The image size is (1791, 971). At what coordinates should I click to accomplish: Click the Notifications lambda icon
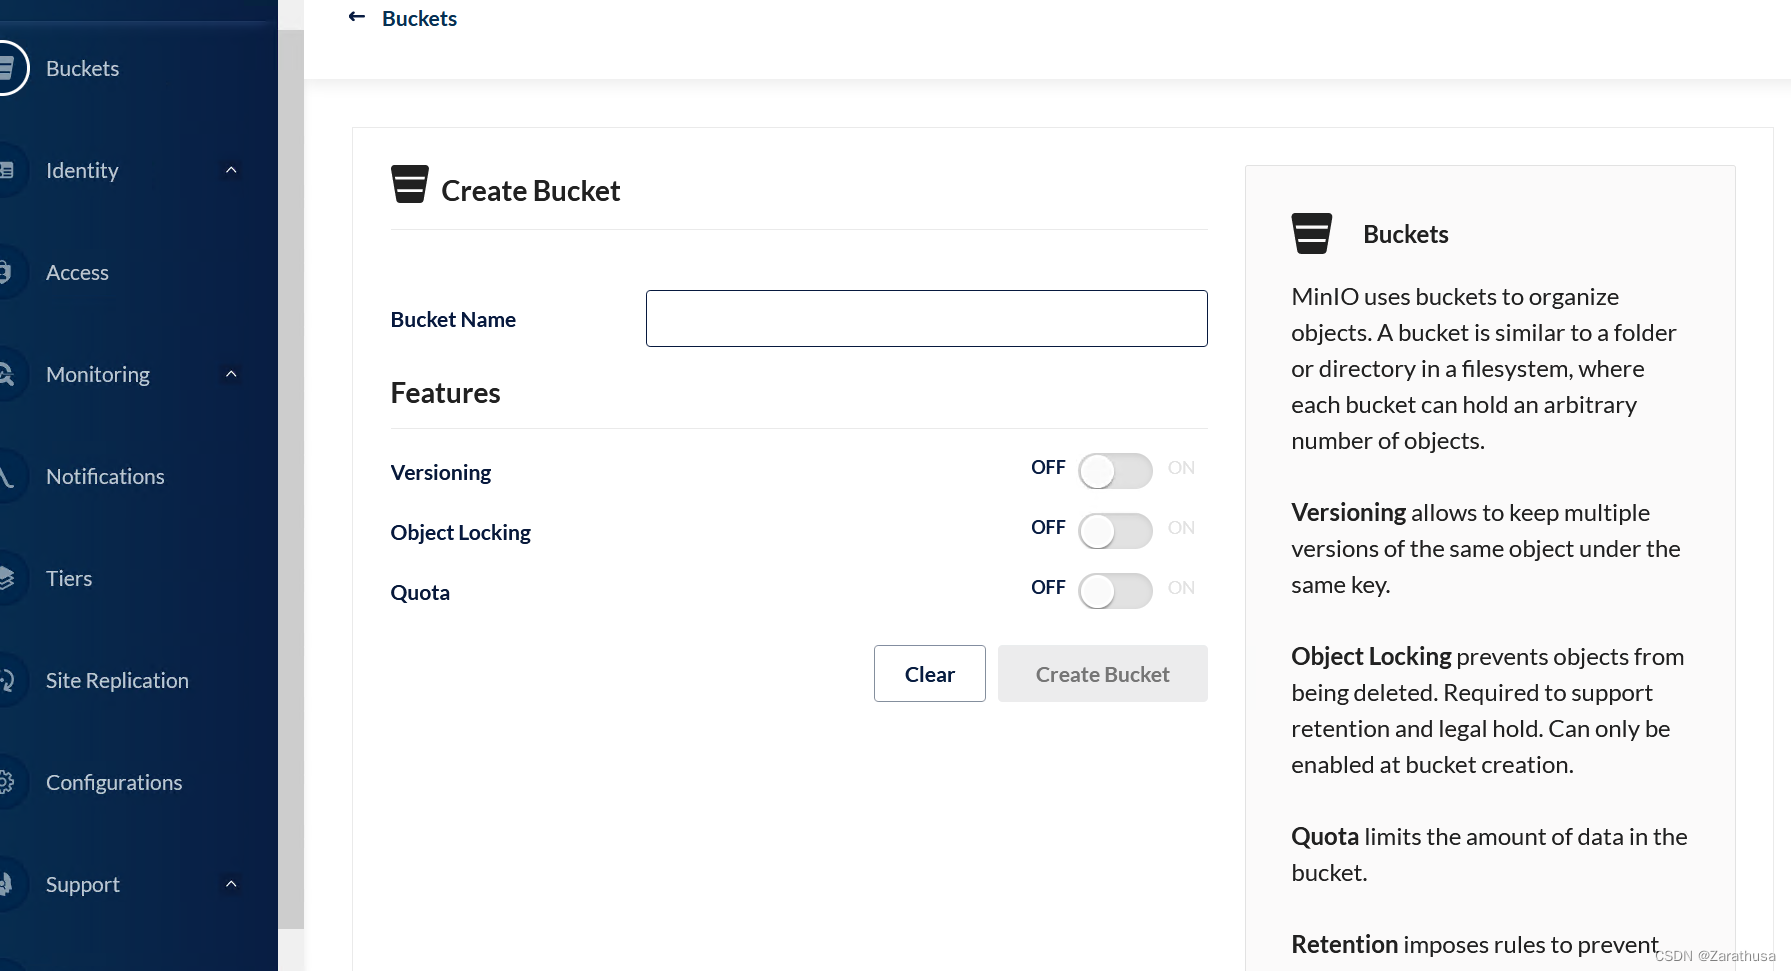[6, 476]
